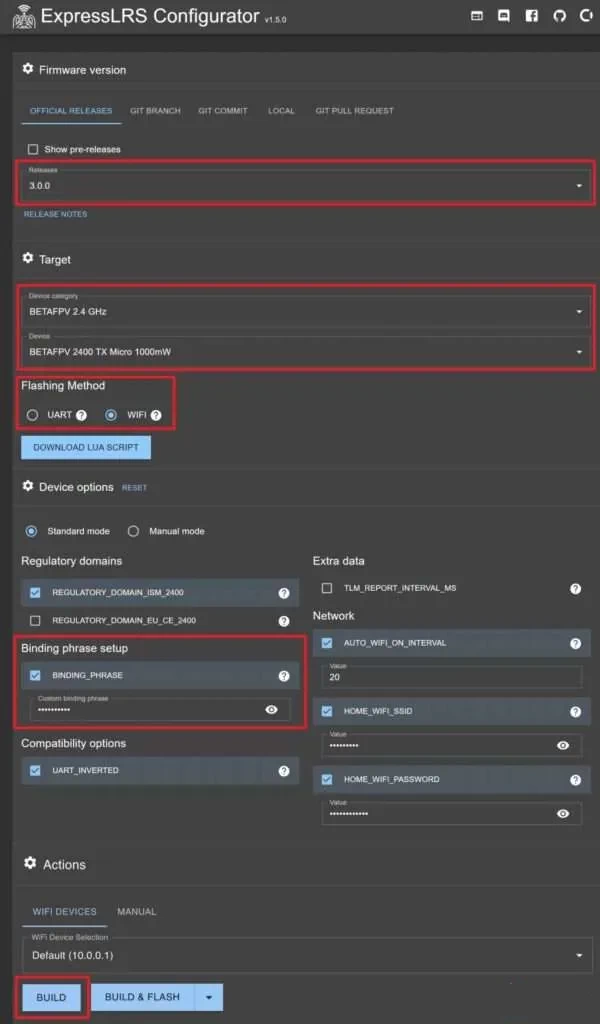The width and height of the screenshot is (600, 1024).
Task: Open the GitHub repository icon
Action: click(560, 16)
